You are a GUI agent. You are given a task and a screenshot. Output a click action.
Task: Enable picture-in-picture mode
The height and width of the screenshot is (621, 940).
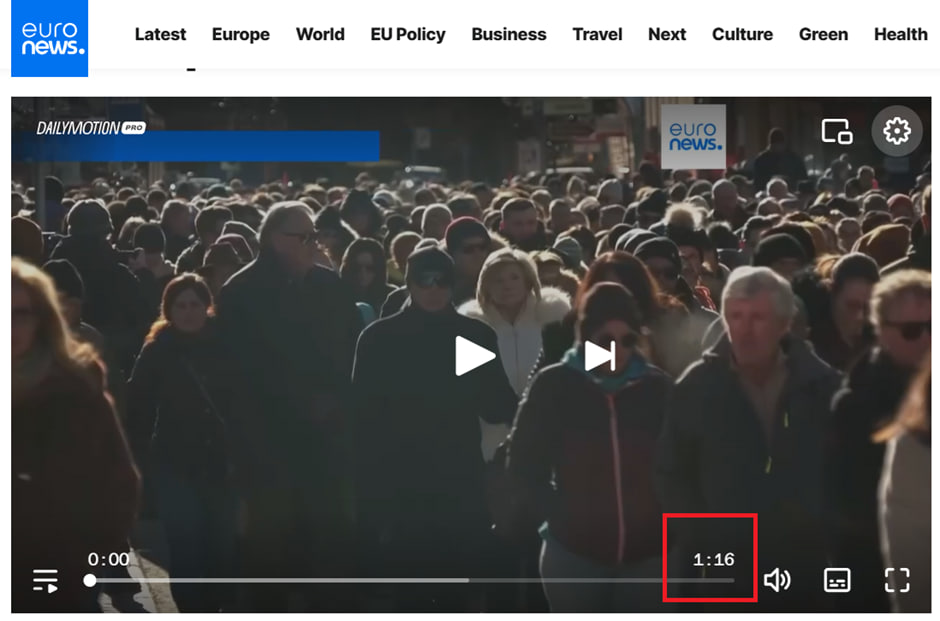pyautogui.click(x=836, y=131)
